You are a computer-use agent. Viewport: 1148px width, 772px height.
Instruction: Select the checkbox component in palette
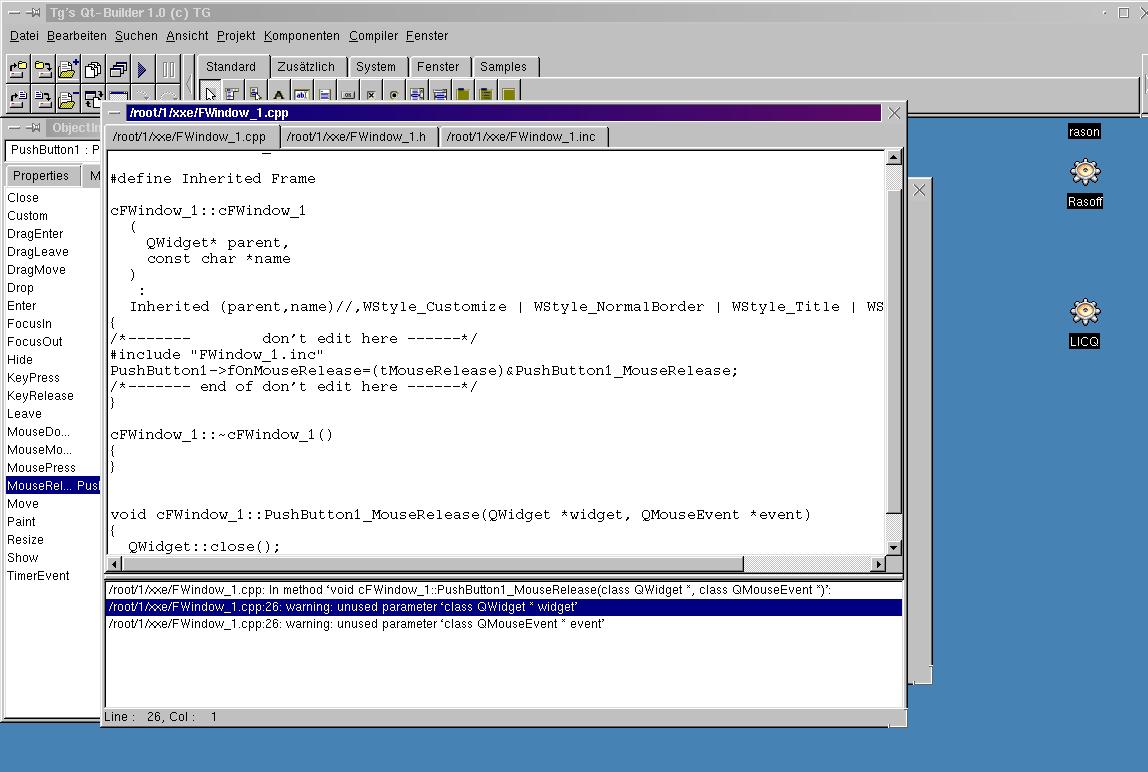click(x=371, y=95)
